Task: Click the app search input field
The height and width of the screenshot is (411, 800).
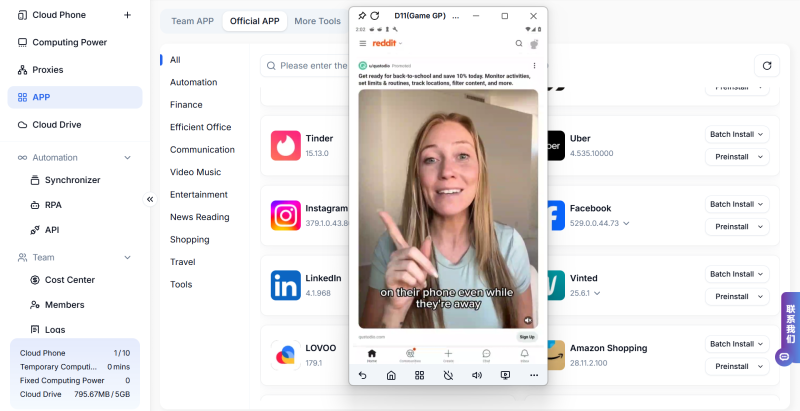Action: point(310,65)
